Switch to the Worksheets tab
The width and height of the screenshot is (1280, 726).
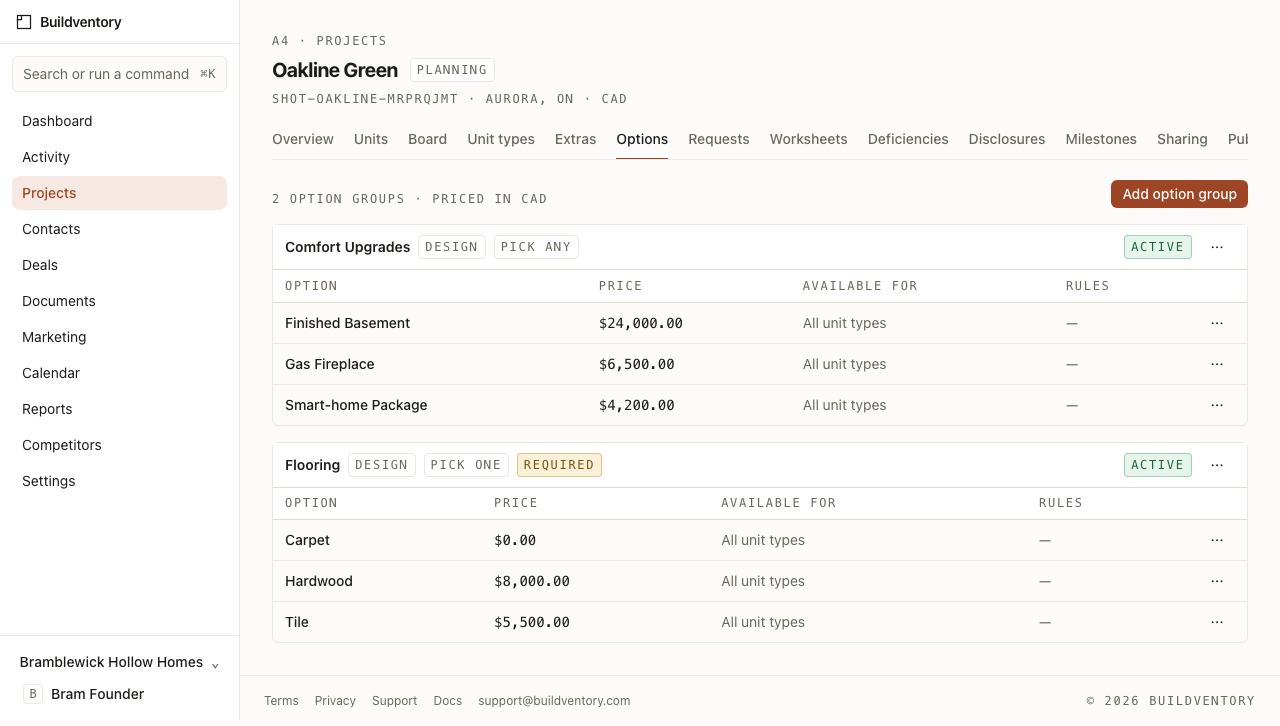tap(808, 139)
